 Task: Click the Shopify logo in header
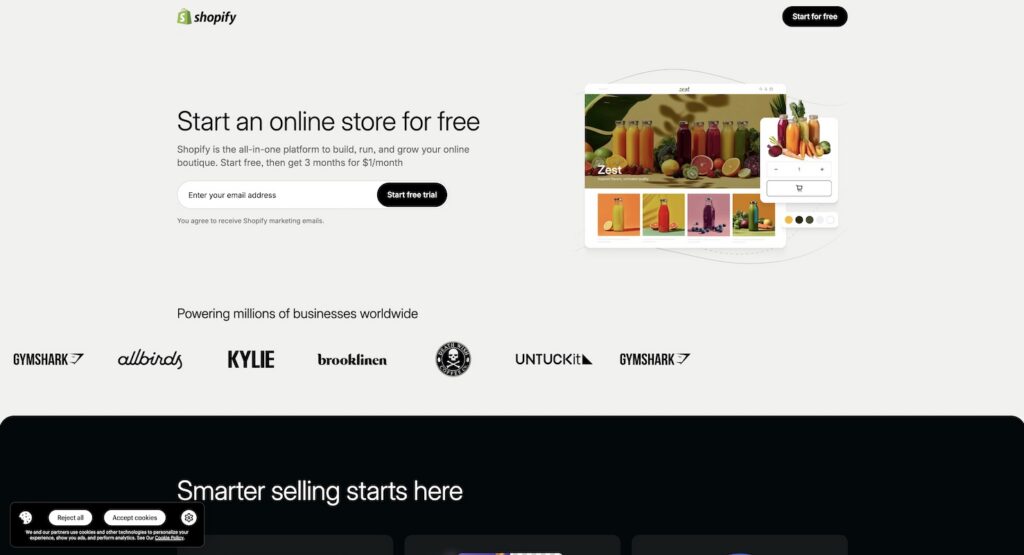tap(206, 16)
